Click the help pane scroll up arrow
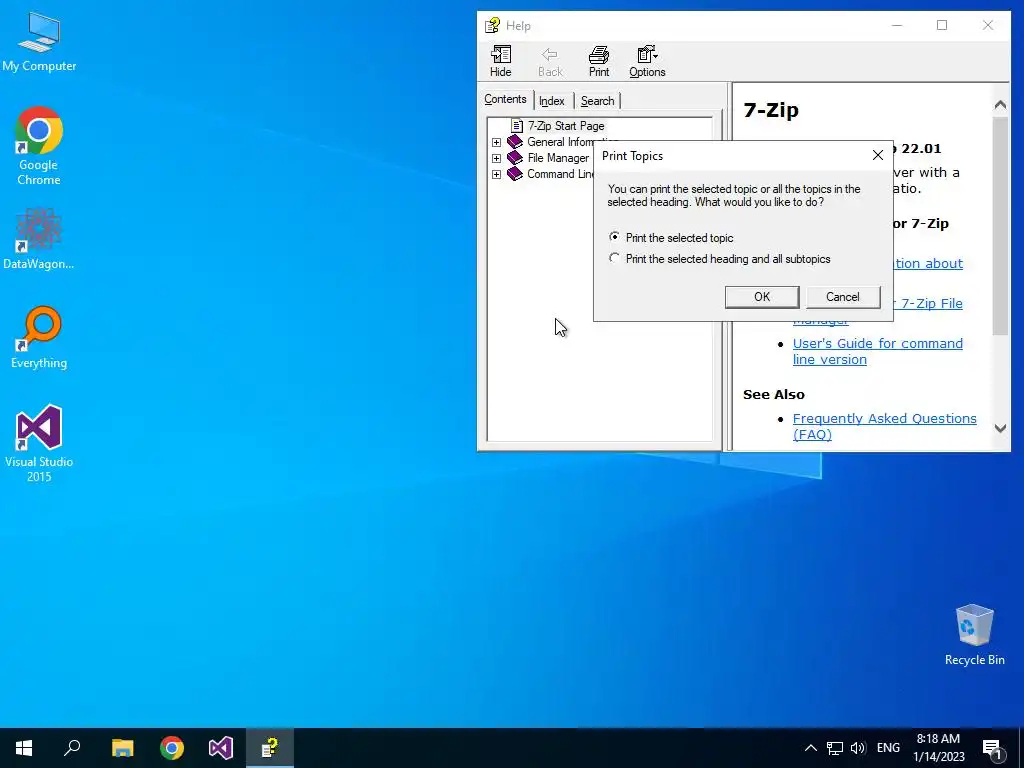1024x768 pixels. pos(1000,104)
